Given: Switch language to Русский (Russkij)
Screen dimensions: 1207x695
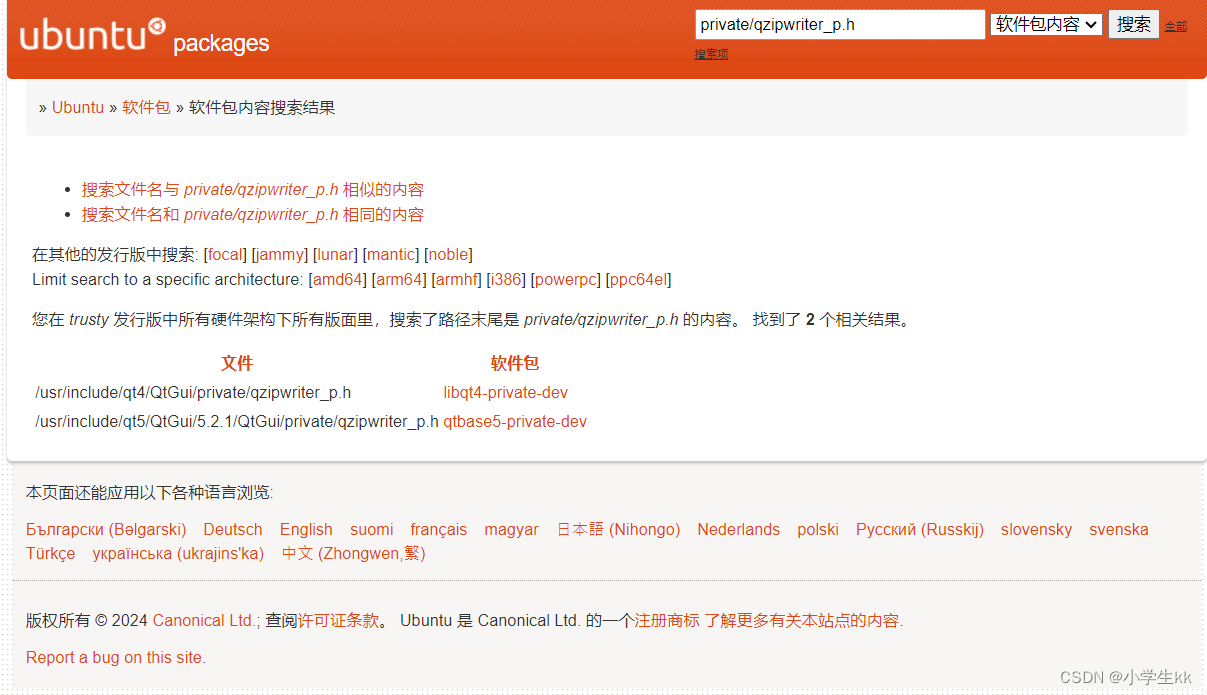Looking at the screenshot, I should point(920,530).
